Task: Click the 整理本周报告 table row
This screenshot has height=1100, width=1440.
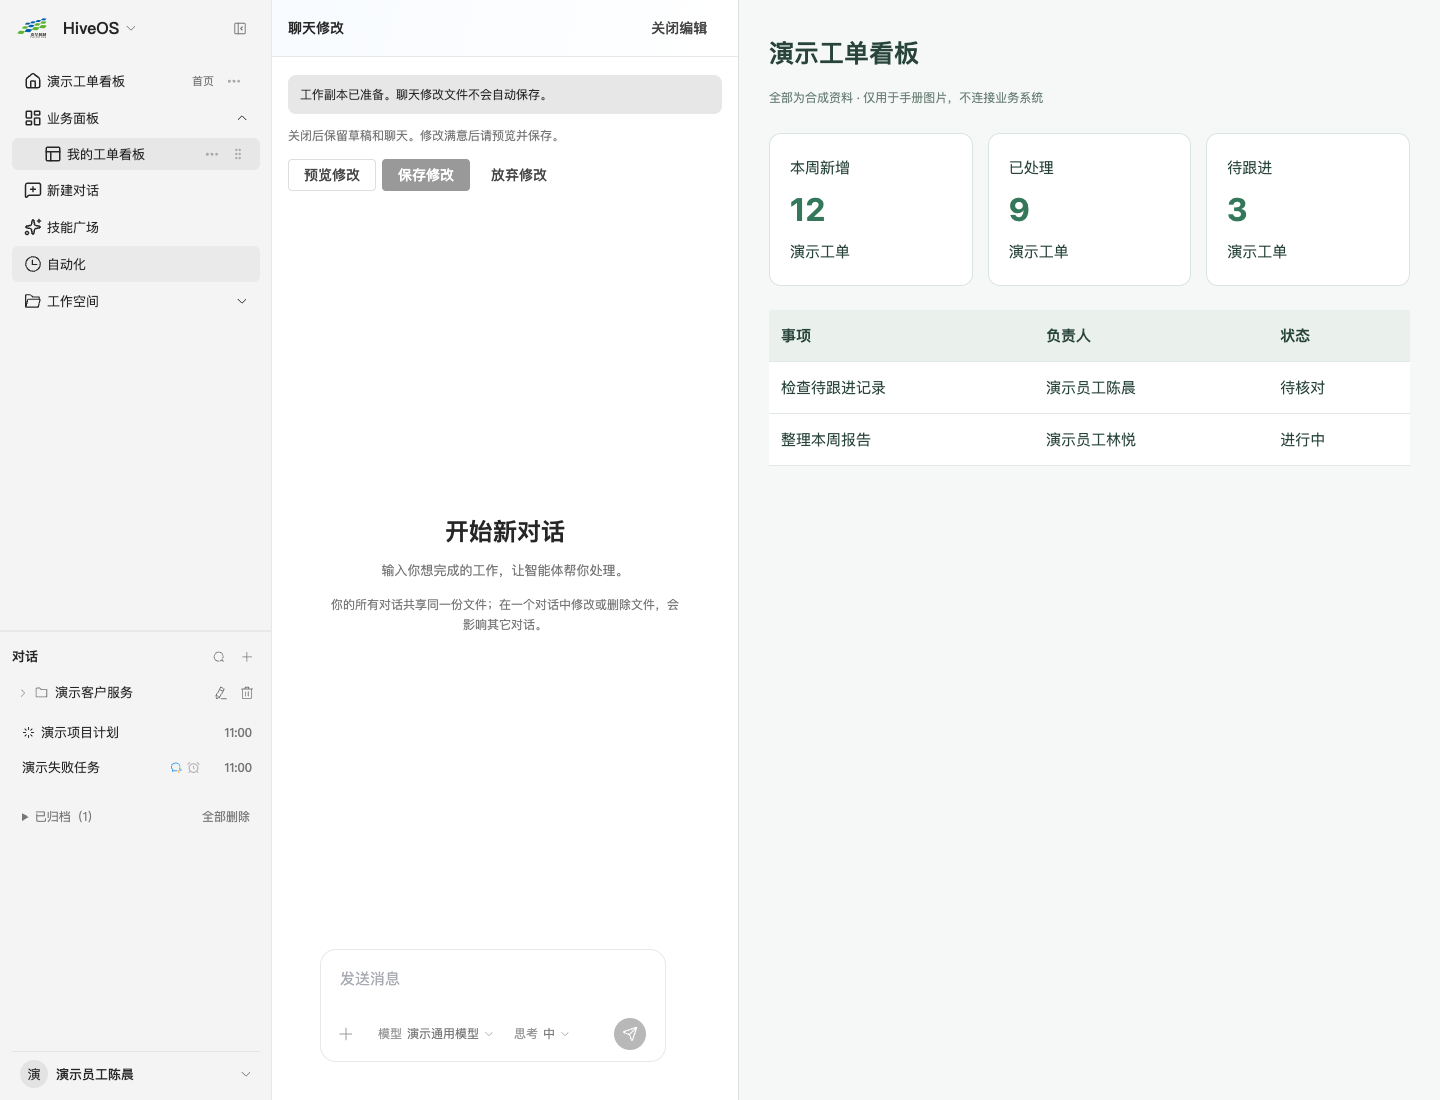Action: click(1089, 440)
